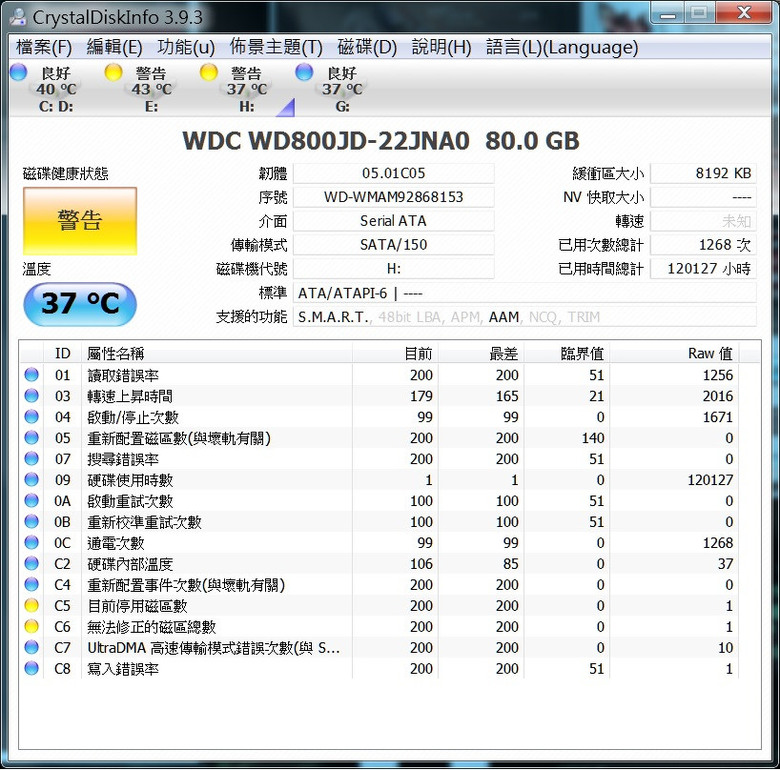Select the G: disk blue status orb
780x770 pixels.
coord(303,72)
